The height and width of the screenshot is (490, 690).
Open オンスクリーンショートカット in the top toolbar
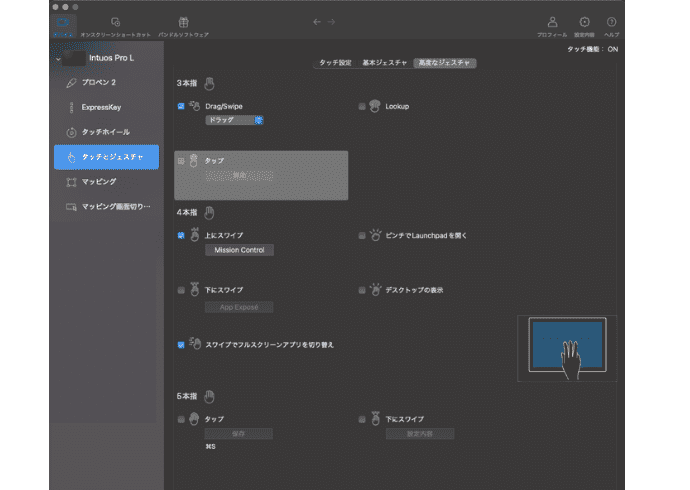(115, 22)
